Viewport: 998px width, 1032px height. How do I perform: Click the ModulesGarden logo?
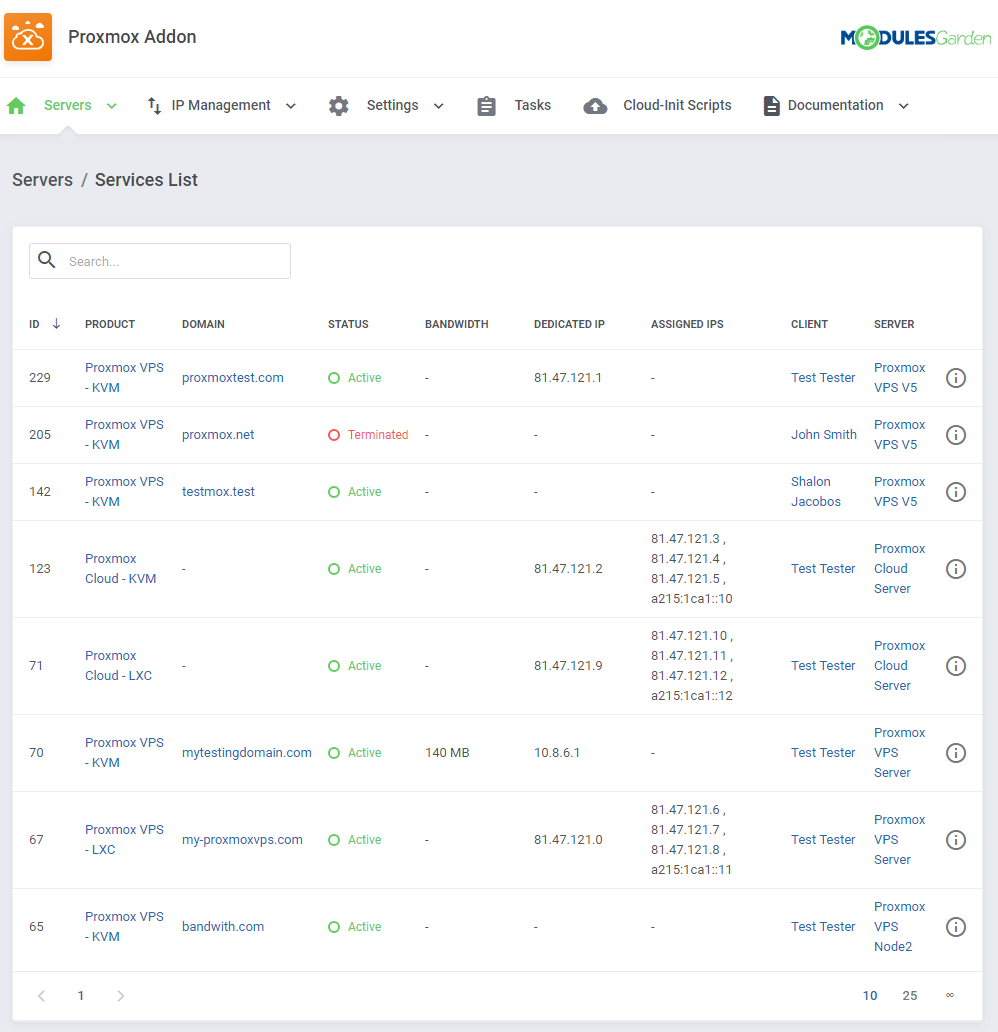(x=916, y=38)
